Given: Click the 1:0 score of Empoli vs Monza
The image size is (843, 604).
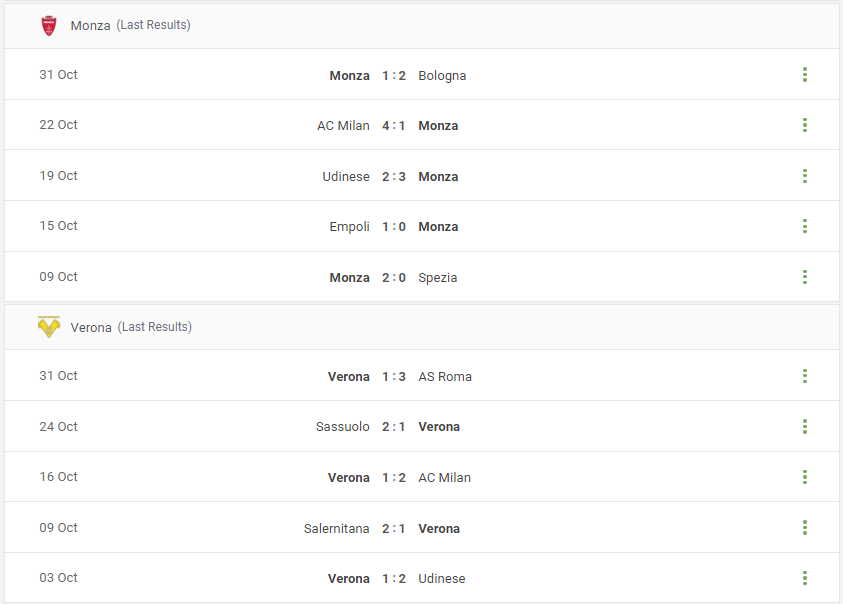Looking at the screenshot, I should point(394,226).
